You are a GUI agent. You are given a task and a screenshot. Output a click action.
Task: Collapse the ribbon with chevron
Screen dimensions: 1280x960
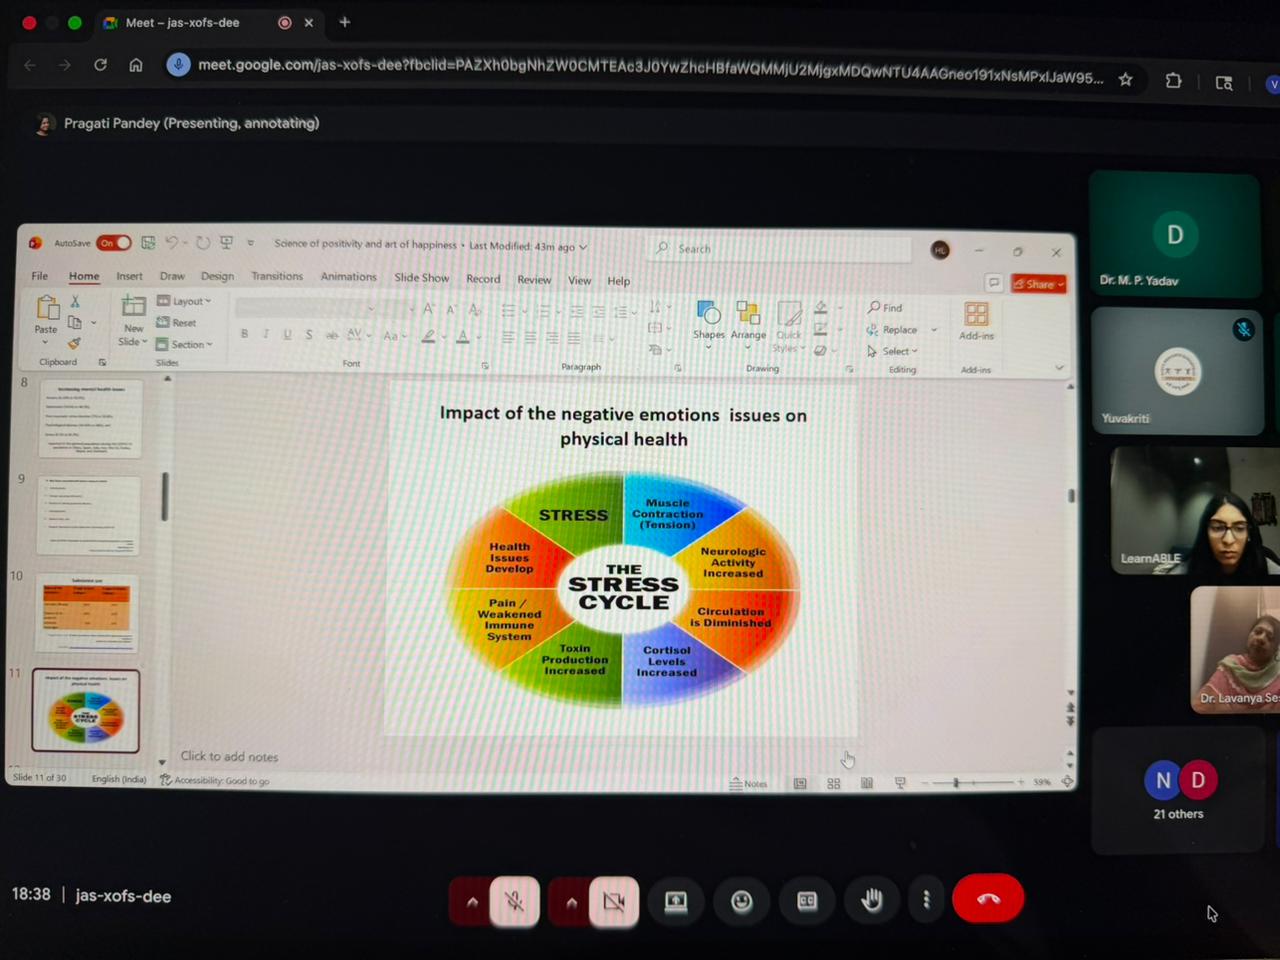(1059, 368)
